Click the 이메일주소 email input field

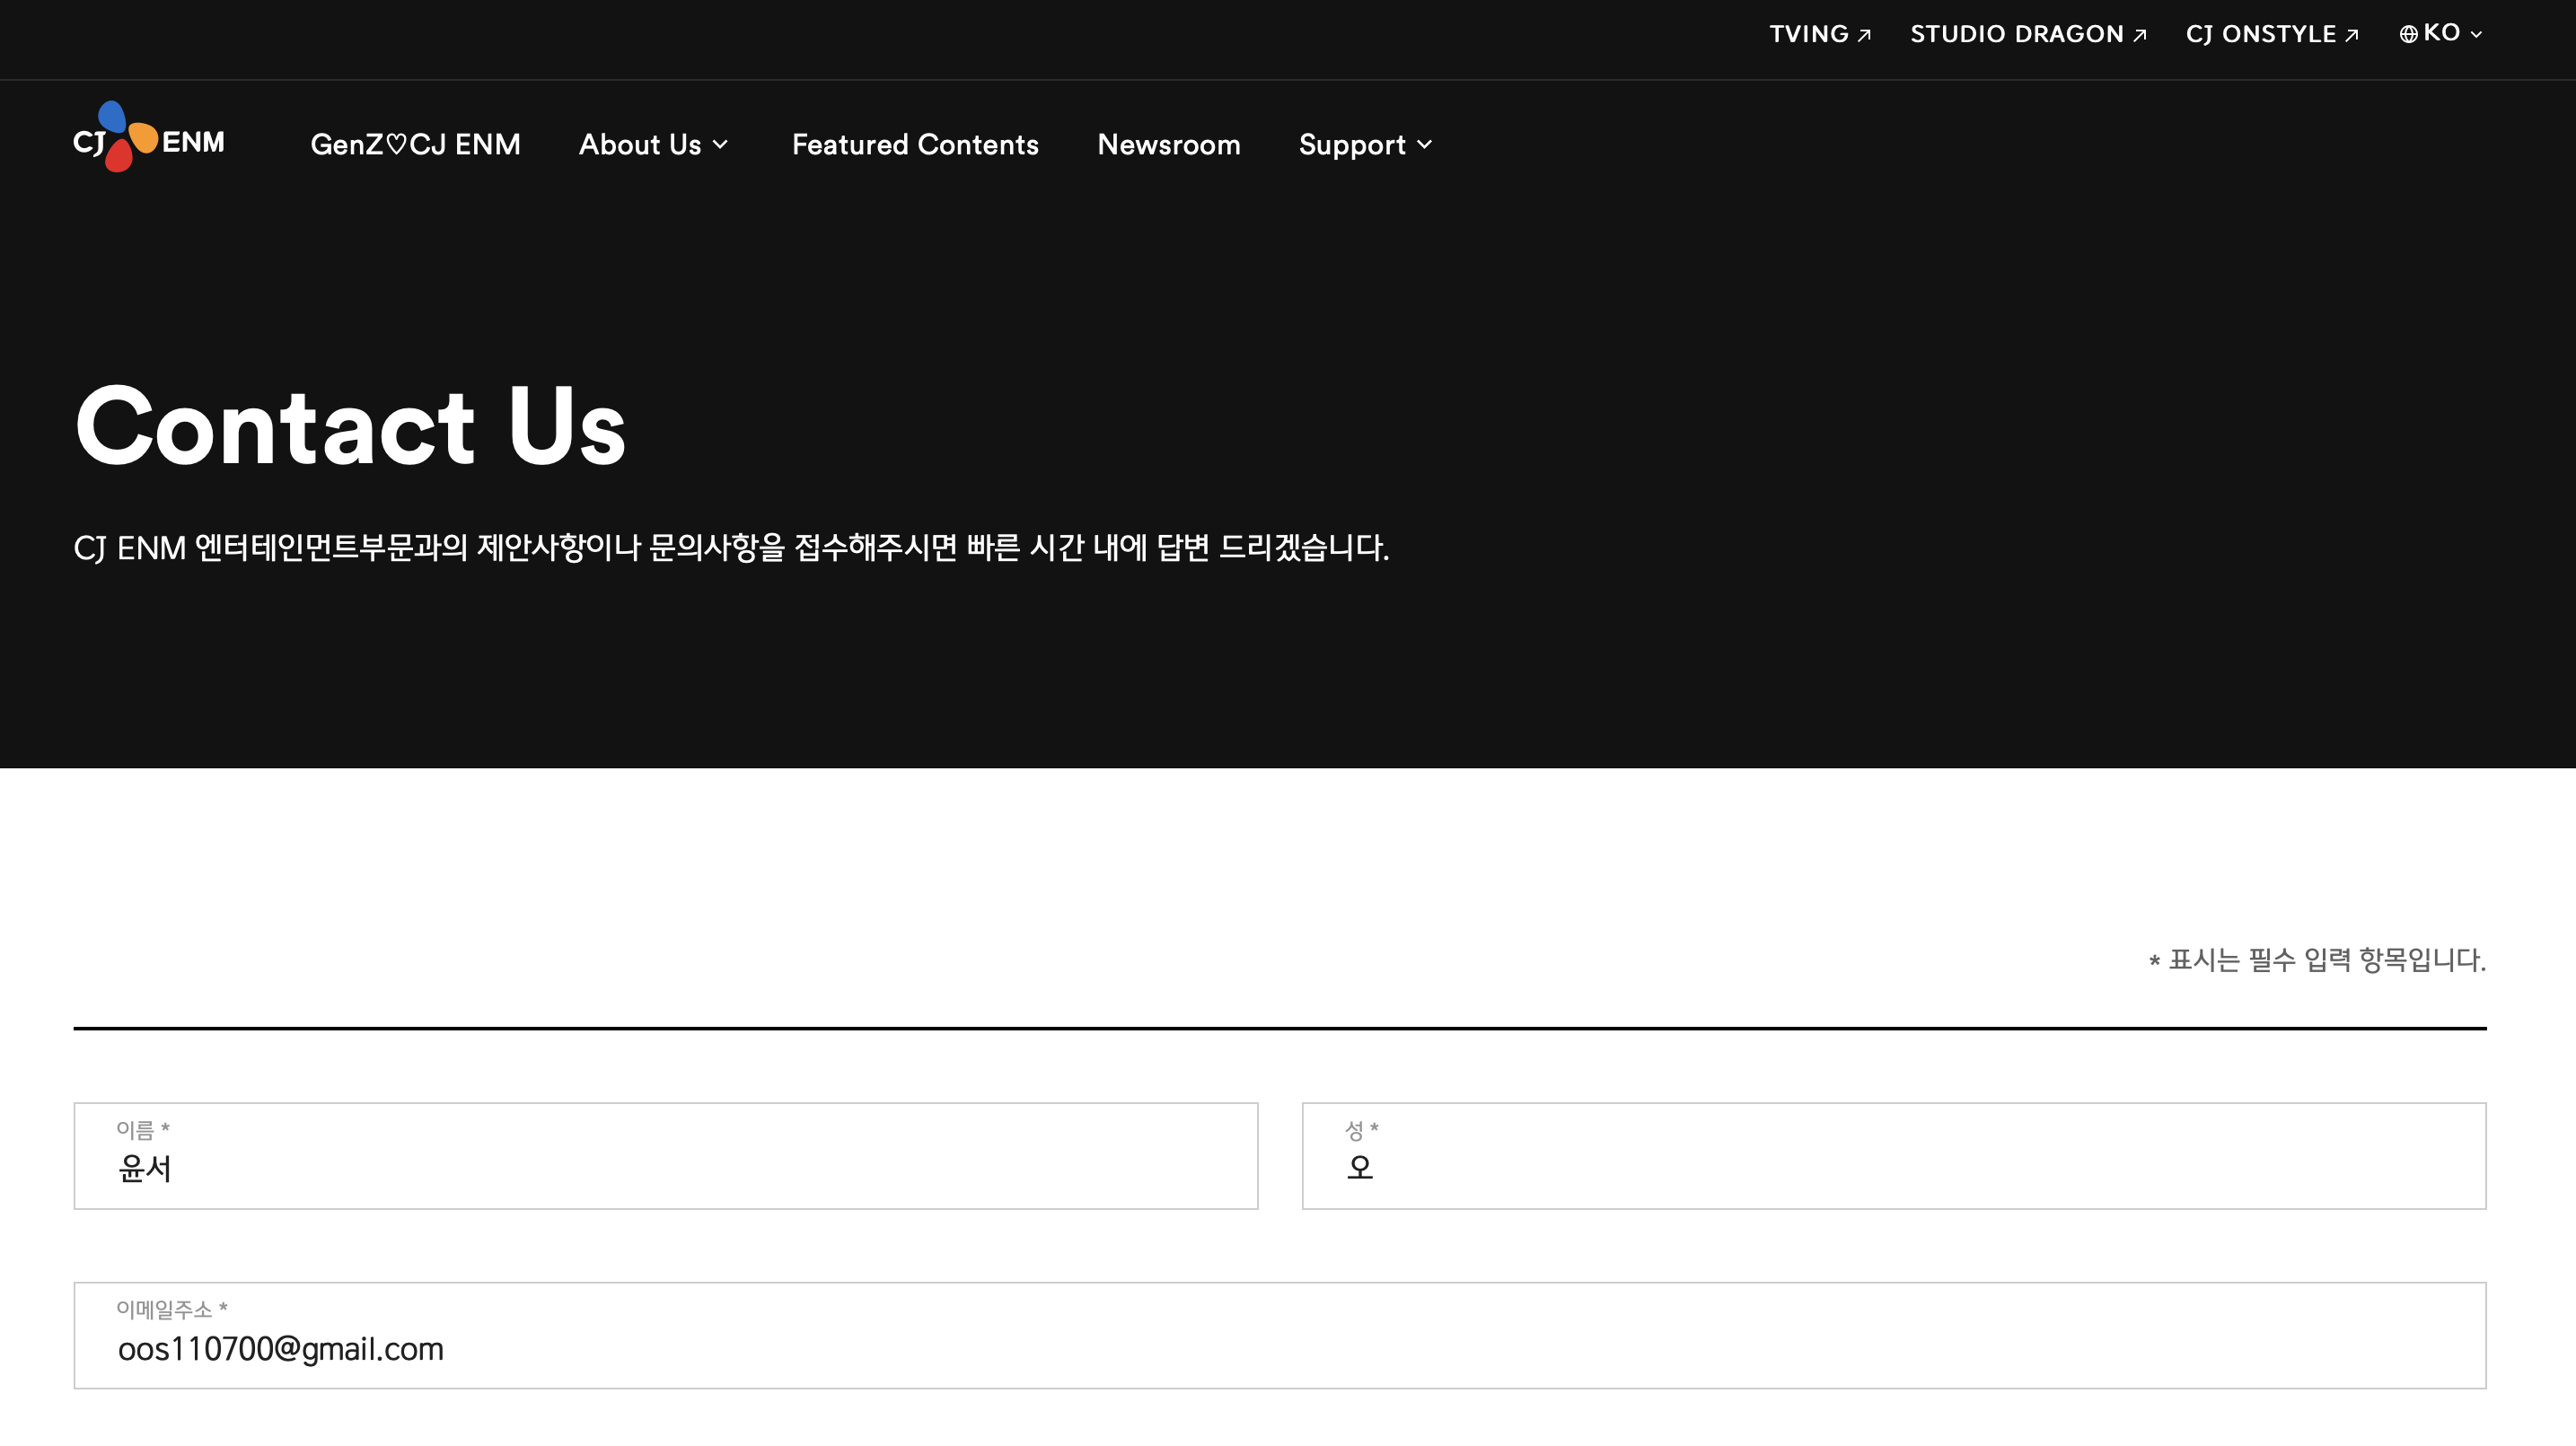[x=1280, y=1335]
